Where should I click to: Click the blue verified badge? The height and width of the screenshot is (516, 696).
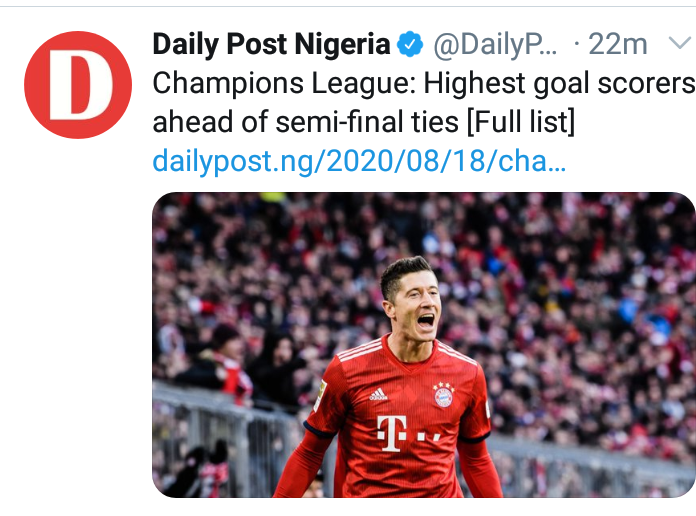coord(409,45)
